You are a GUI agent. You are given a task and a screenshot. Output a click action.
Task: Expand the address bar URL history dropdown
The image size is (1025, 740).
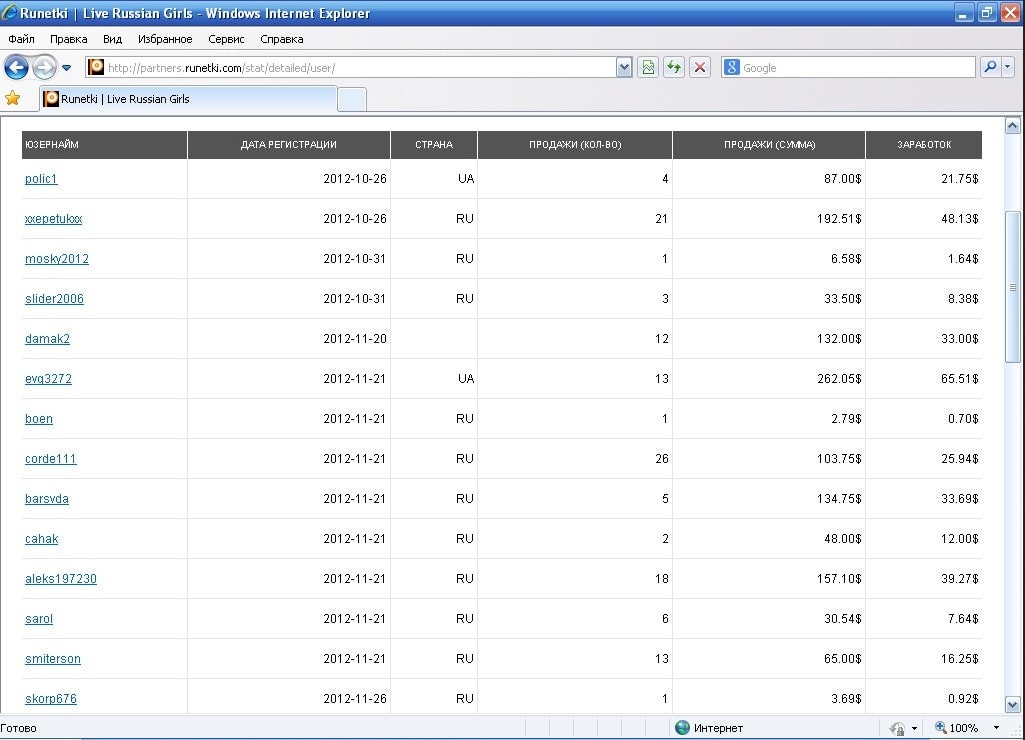click(624, 67)
